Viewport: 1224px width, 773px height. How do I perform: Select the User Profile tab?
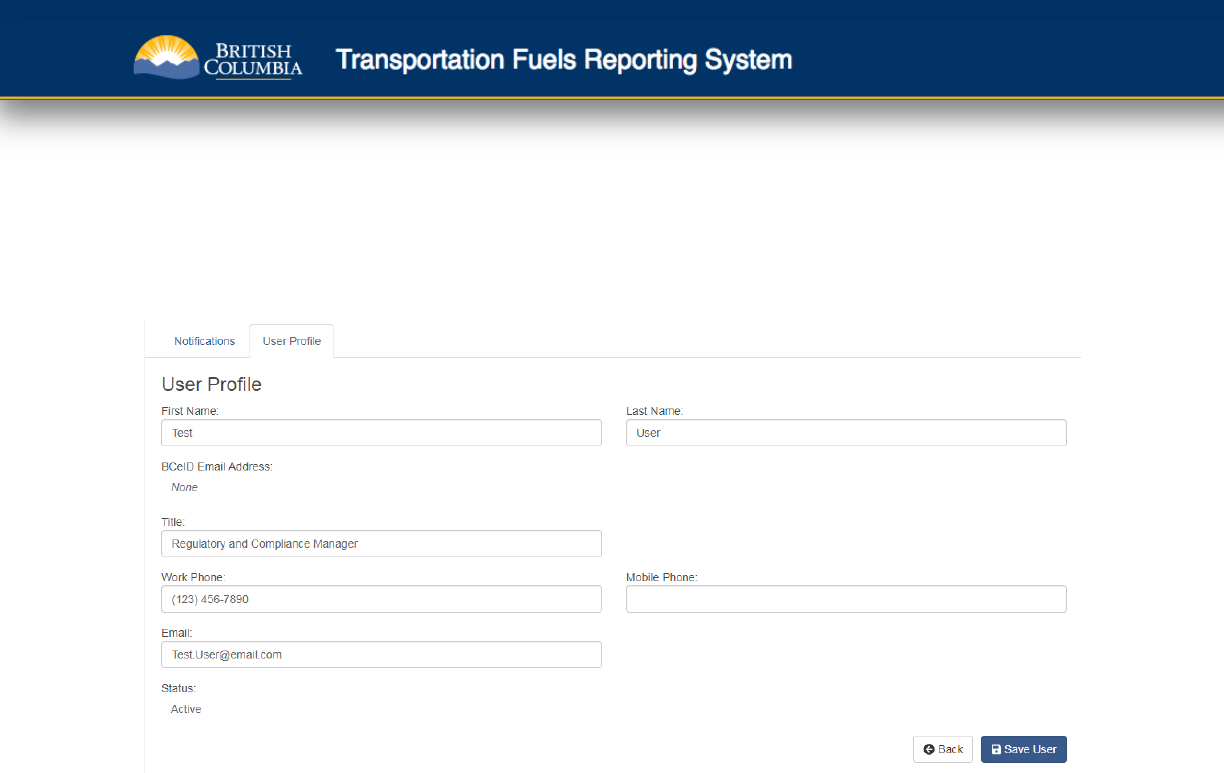[292, 341]
